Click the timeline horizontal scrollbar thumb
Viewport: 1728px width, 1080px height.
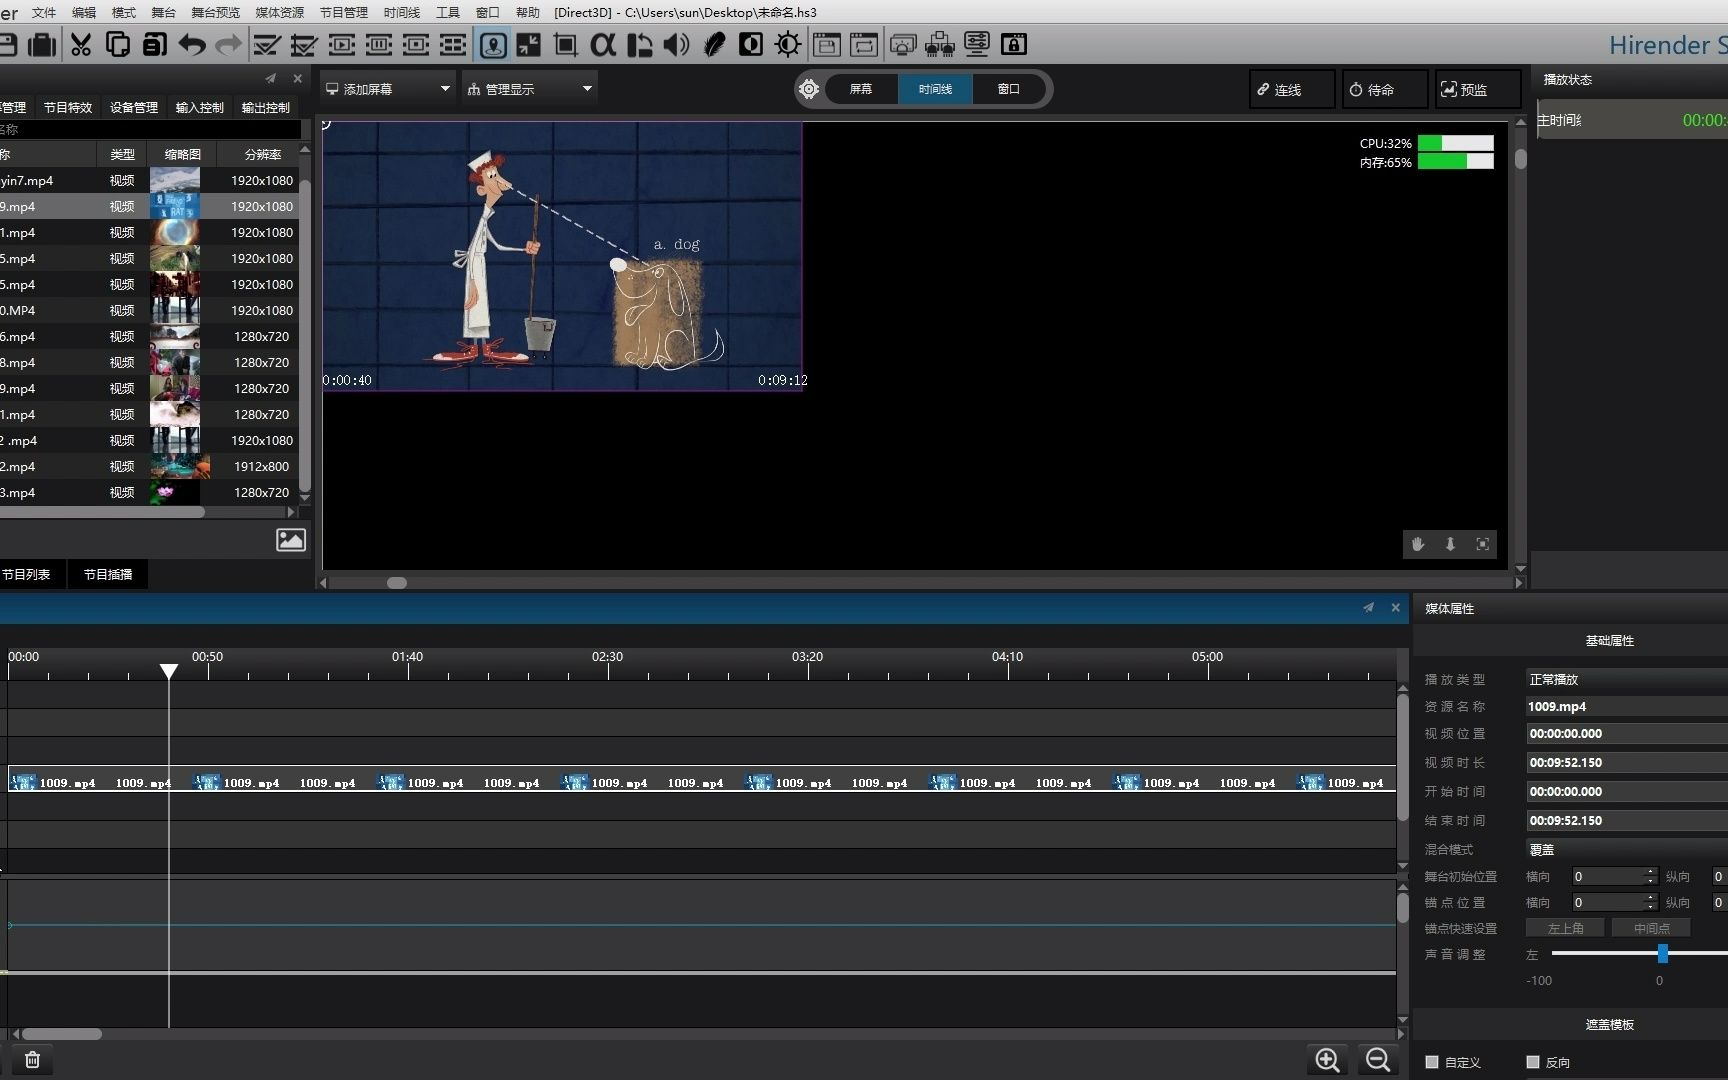(62, 1034)
